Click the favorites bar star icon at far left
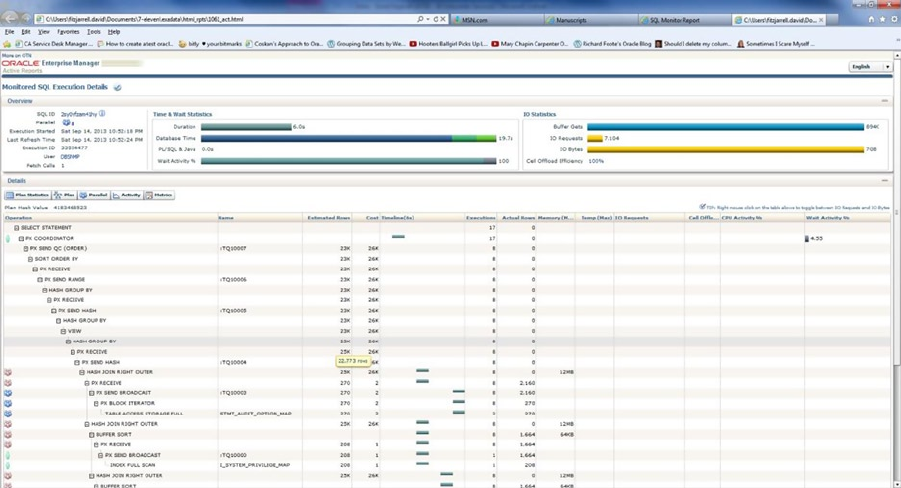 click(x=7, y=44)
